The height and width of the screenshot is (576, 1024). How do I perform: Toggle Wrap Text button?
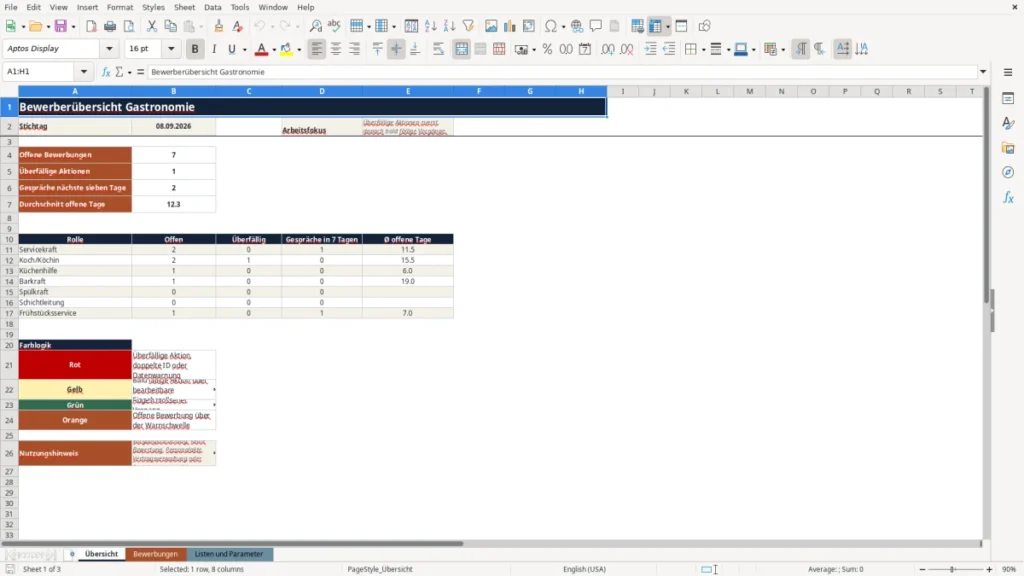(438, 49)
